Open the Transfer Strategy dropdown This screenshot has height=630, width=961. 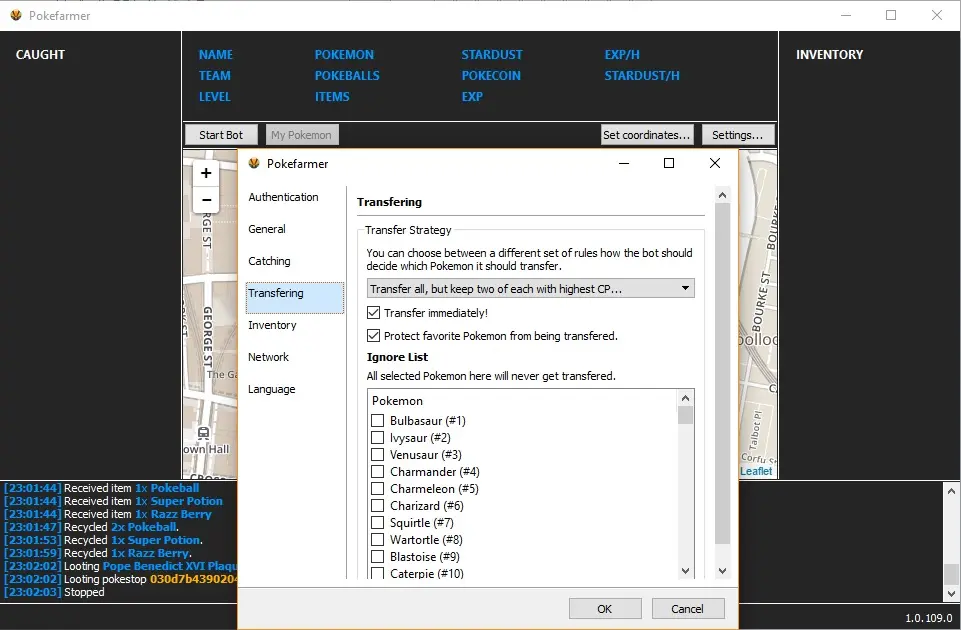[530, 289]
